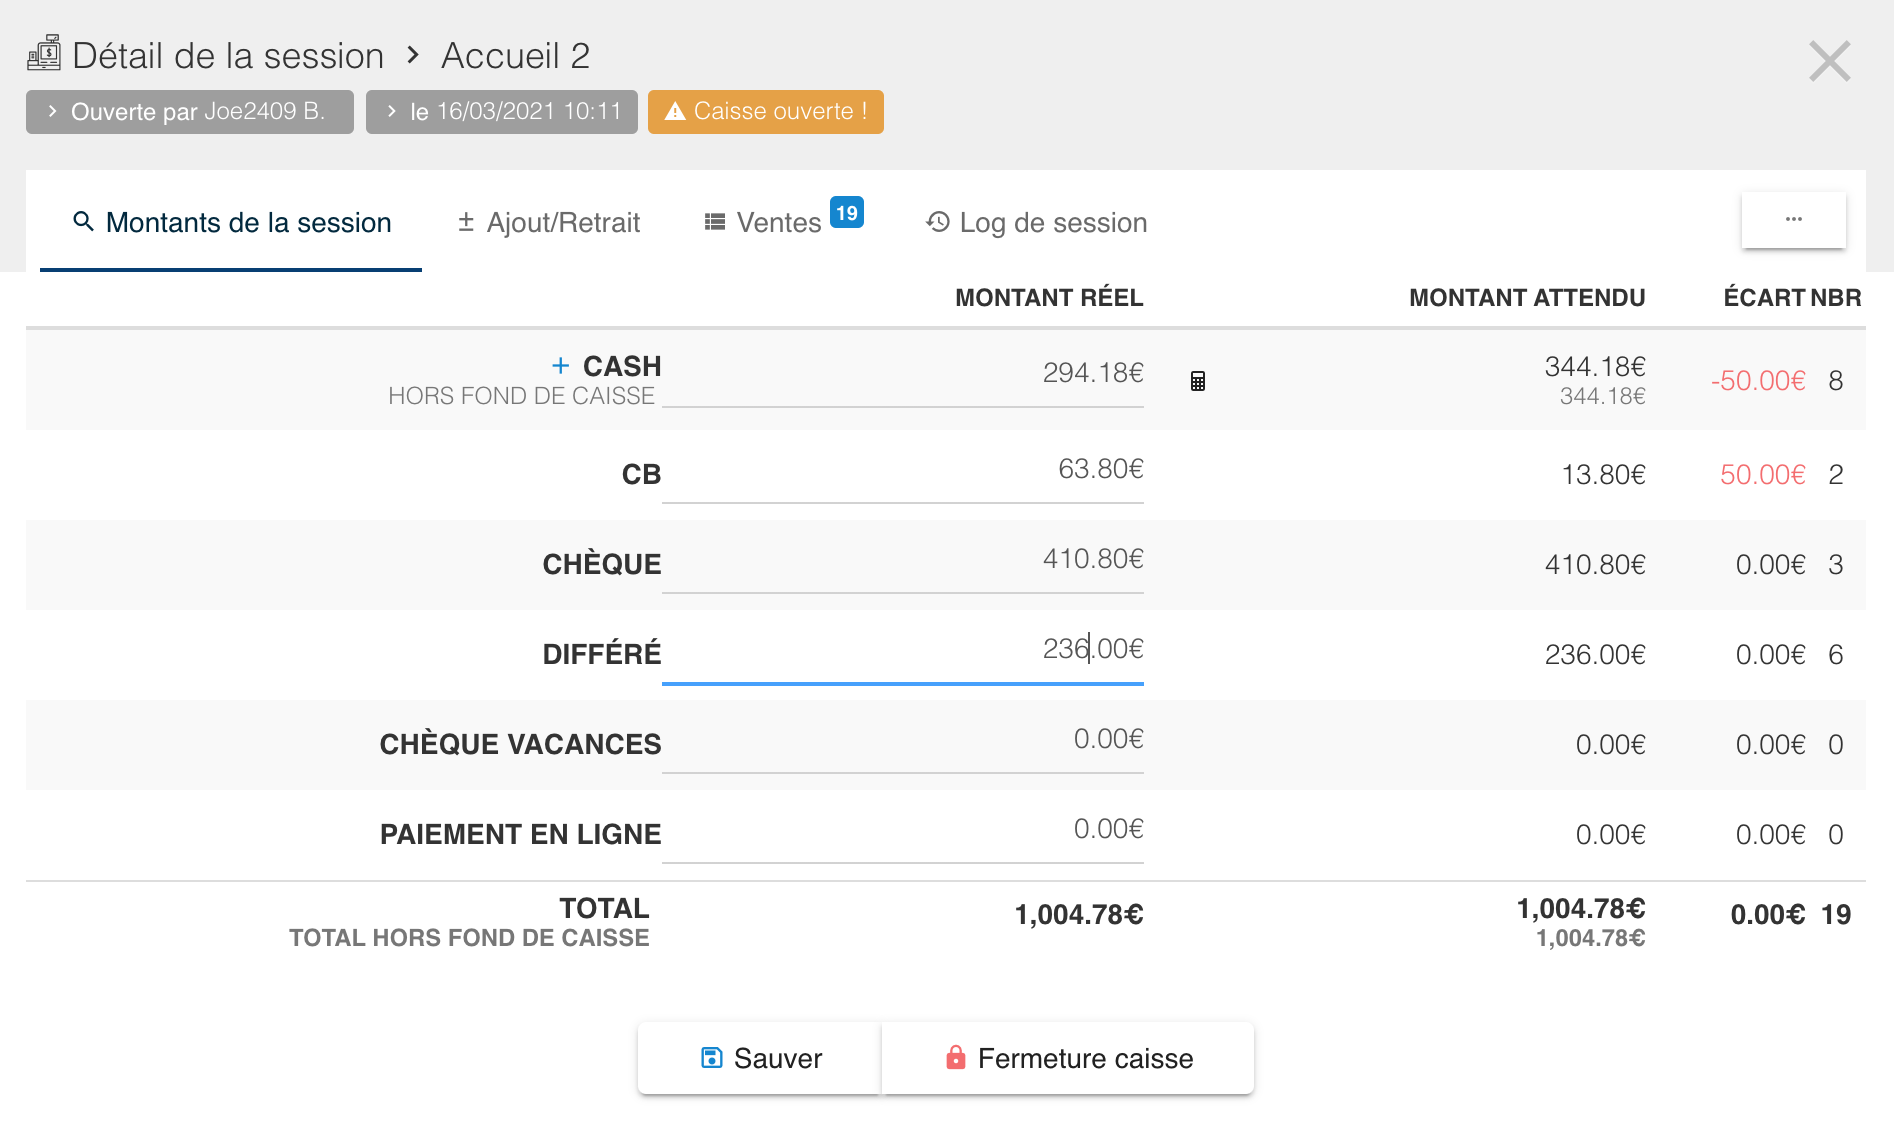1894x1136 pixels.
Task: Click the cash register icon in header
Action: [44, 54]
